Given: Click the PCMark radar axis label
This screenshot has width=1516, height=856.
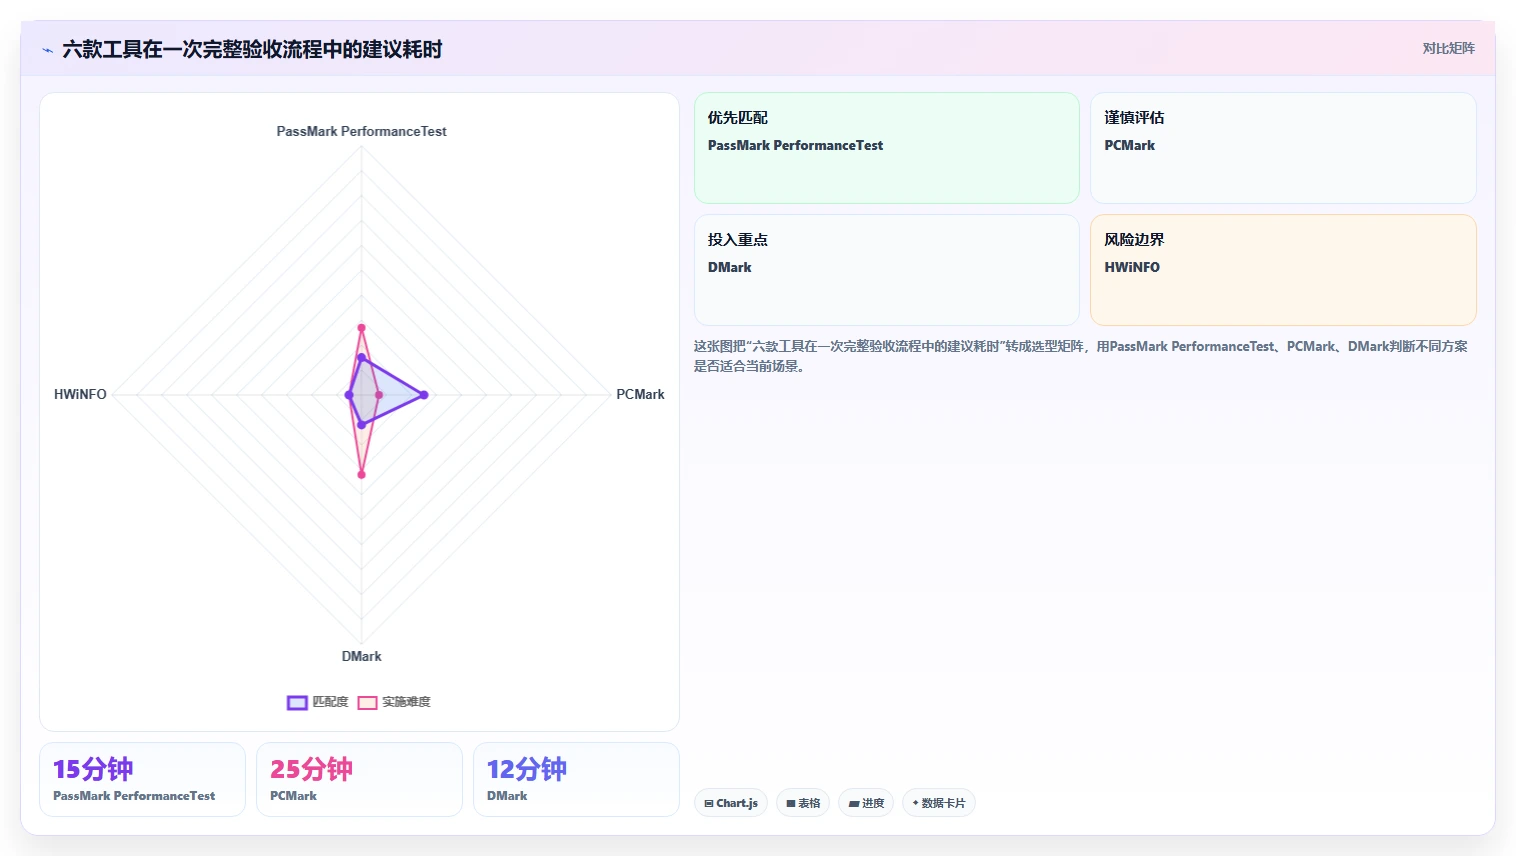Looking at the screenshot, I should click(x=640, y=394).
